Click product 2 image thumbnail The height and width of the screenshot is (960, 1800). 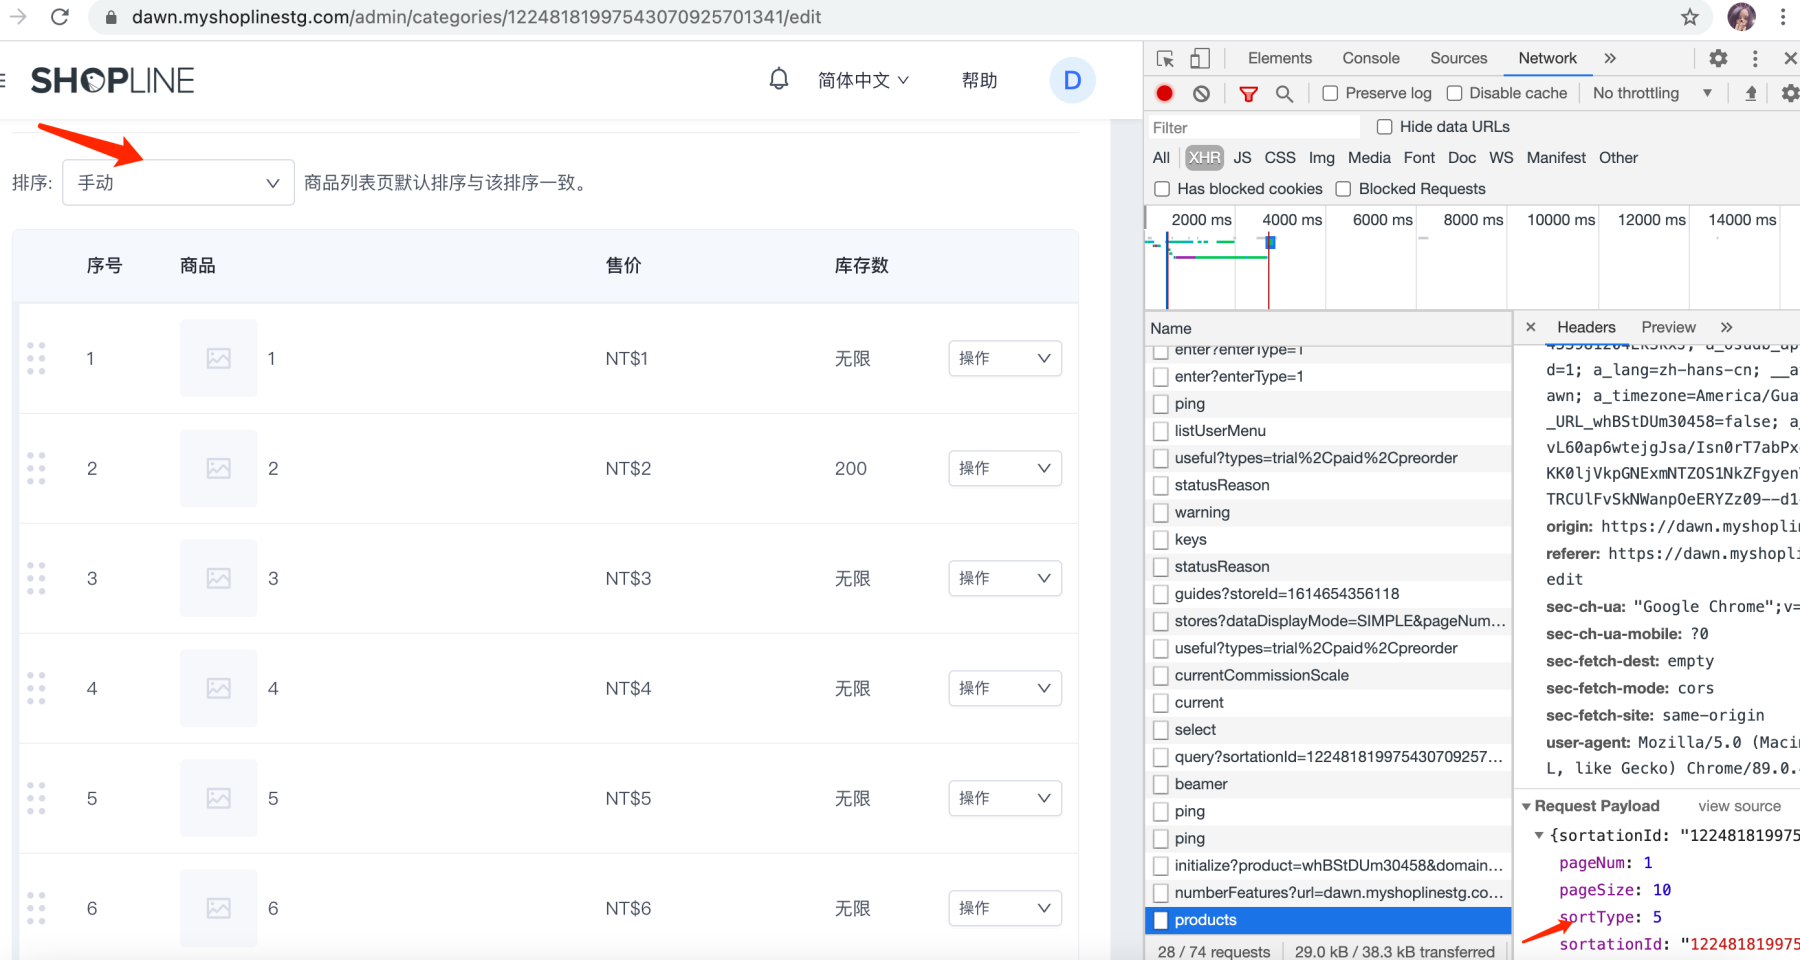click(x=219, y=468)
